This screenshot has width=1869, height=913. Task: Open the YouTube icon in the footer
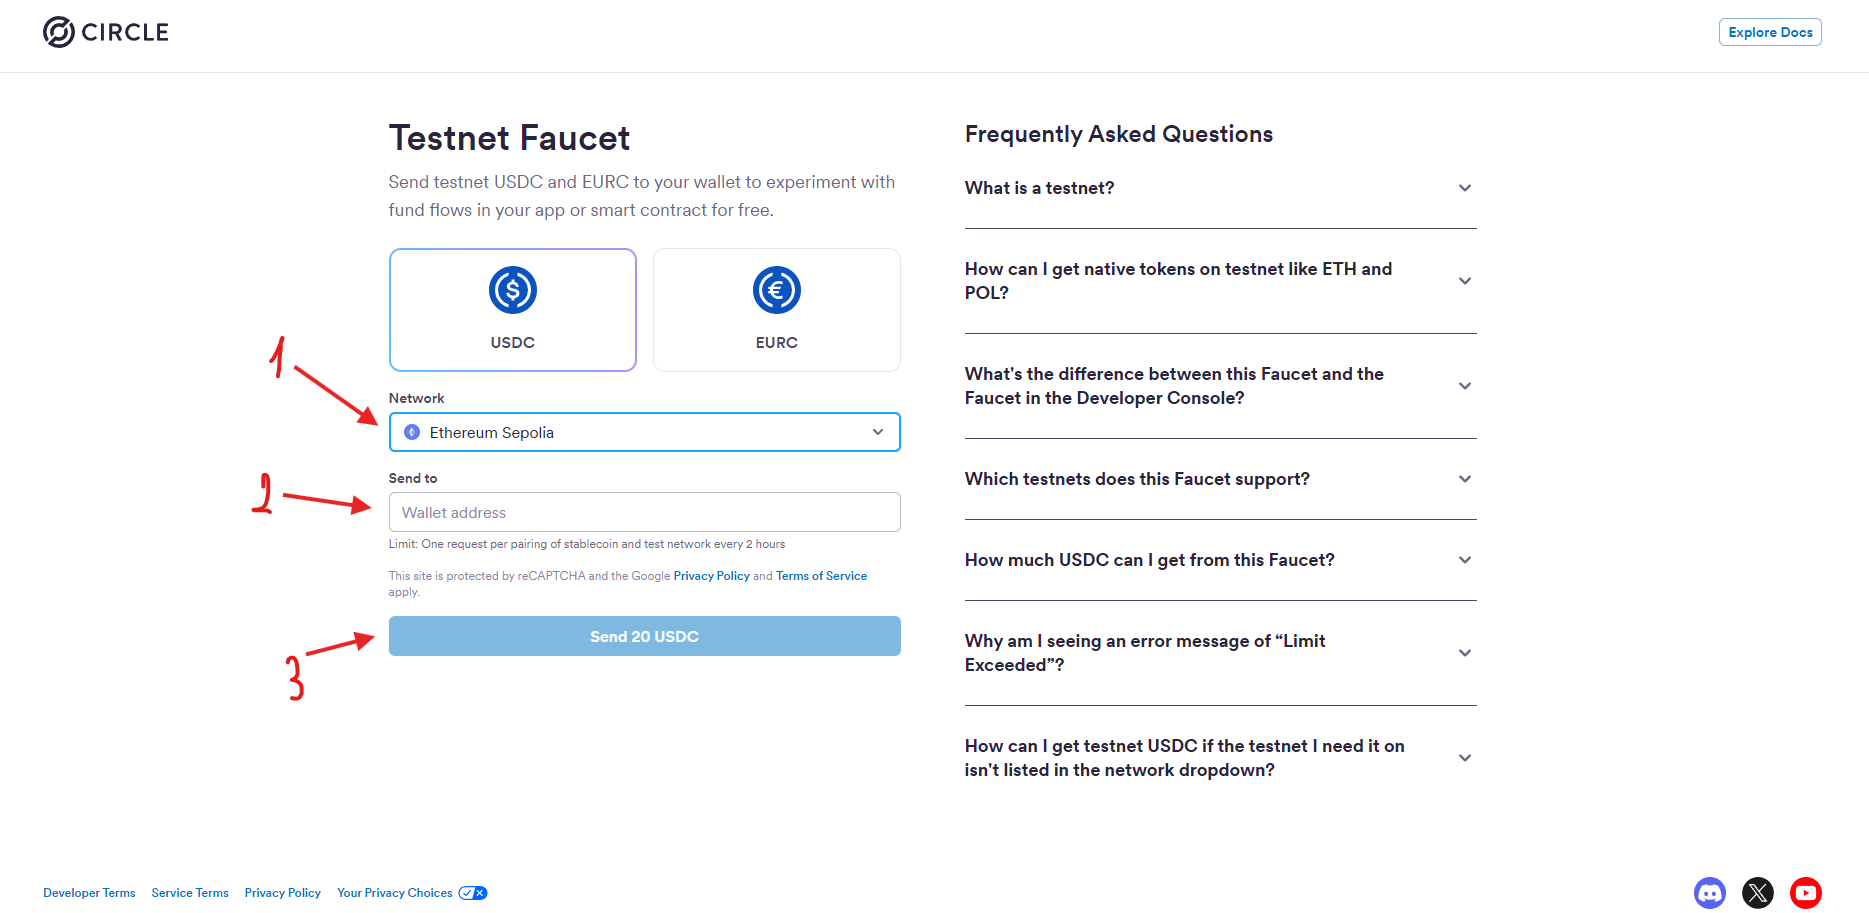(1805, 892)
